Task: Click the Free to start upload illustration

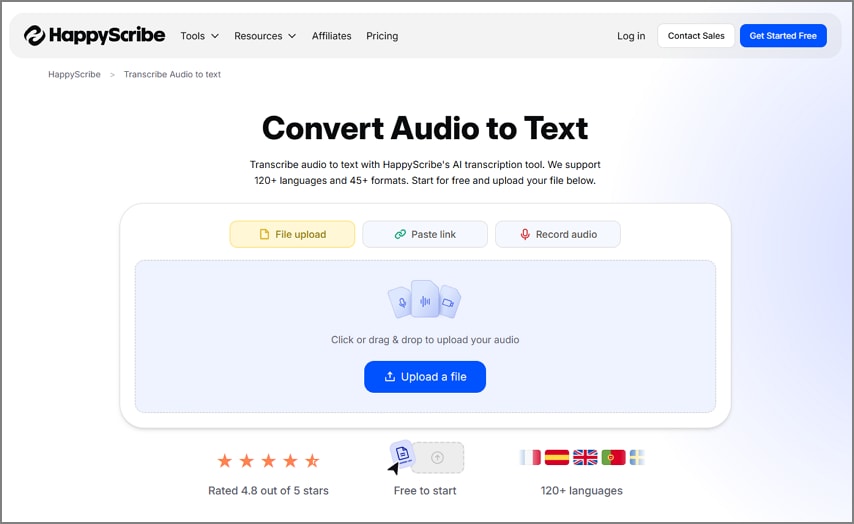Action: [425, 458]
